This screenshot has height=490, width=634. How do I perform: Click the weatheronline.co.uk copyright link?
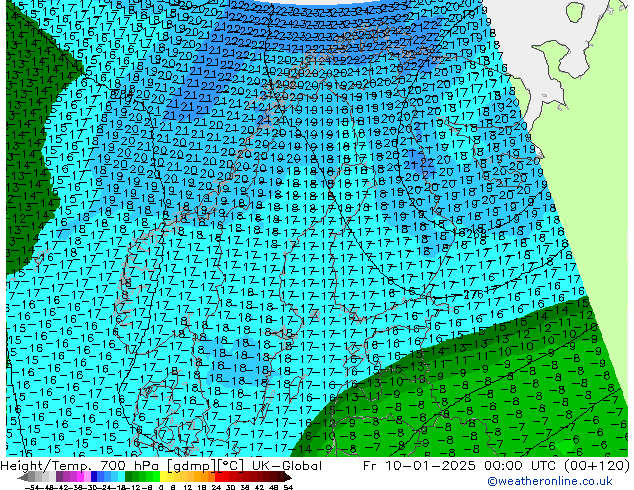click(x=550, y=481)
